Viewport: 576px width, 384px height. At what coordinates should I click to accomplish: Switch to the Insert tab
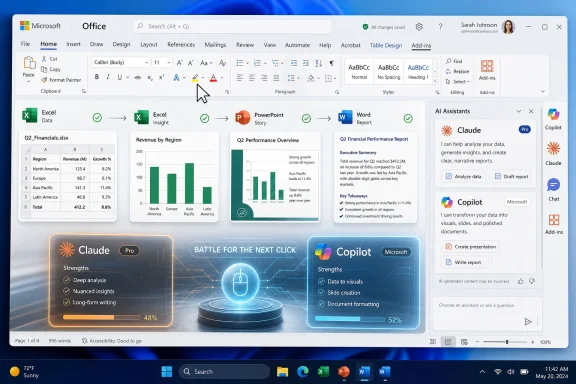(x=73, y=44)
